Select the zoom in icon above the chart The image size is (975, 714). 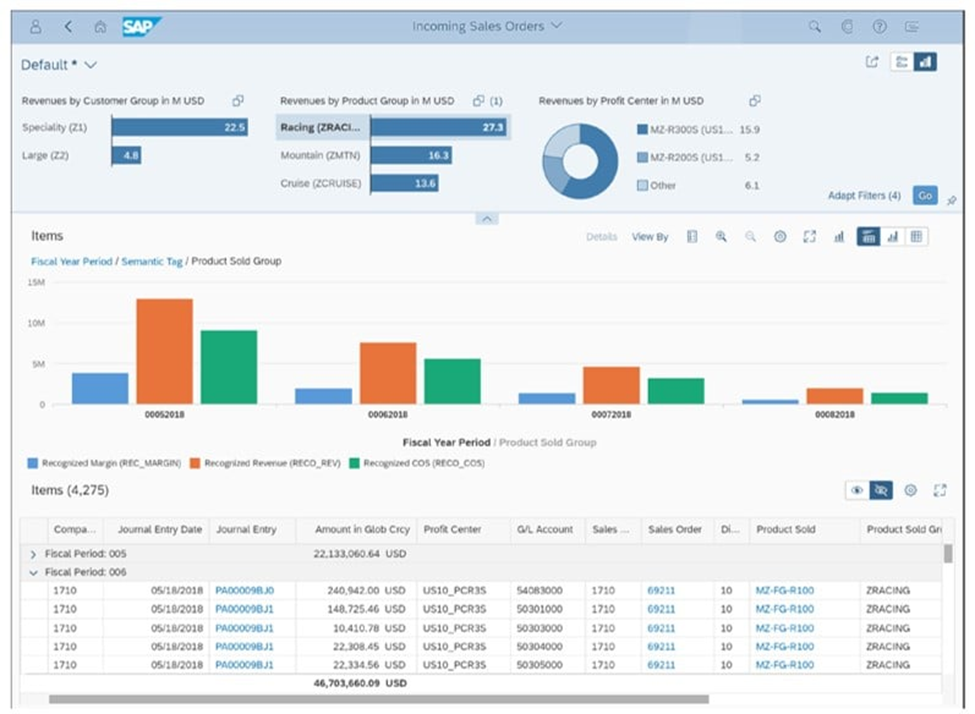pyautogui.click(x=720, y=237)
